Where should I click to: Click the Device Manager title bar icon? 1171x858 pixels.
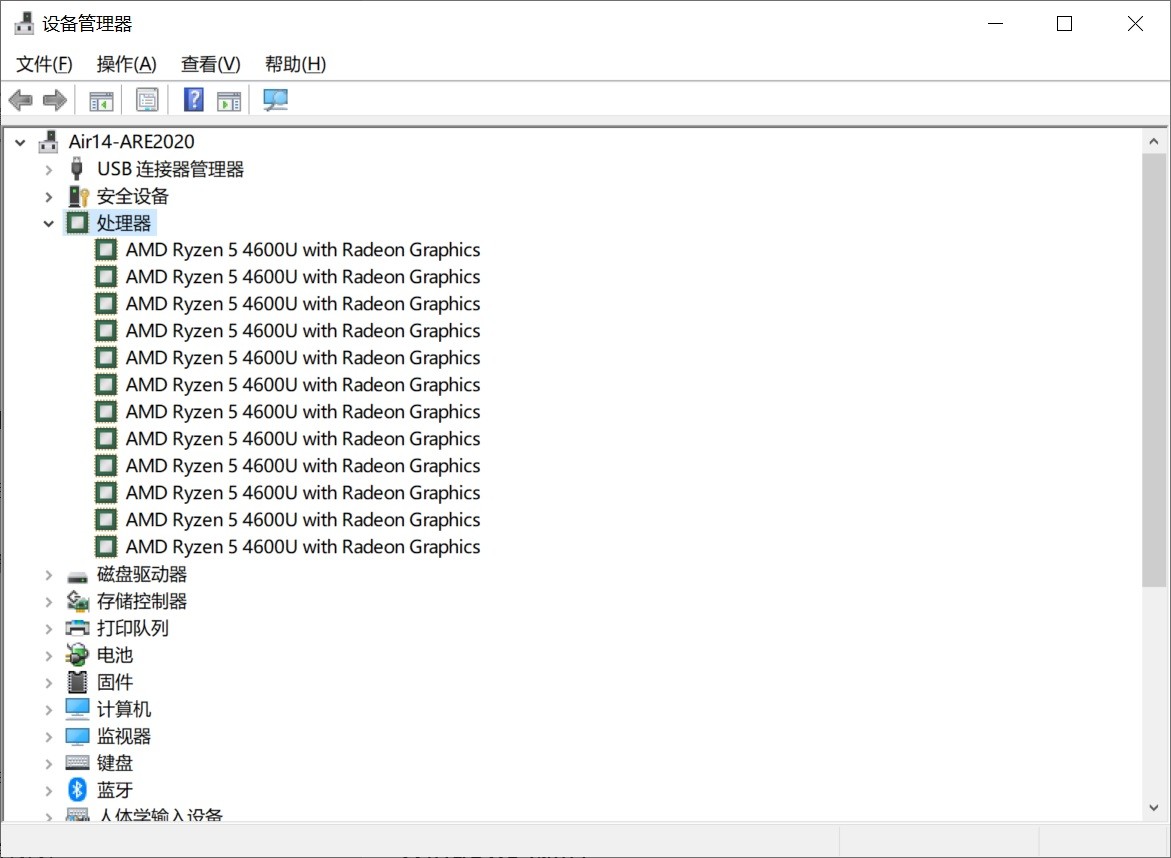(24, 23)
